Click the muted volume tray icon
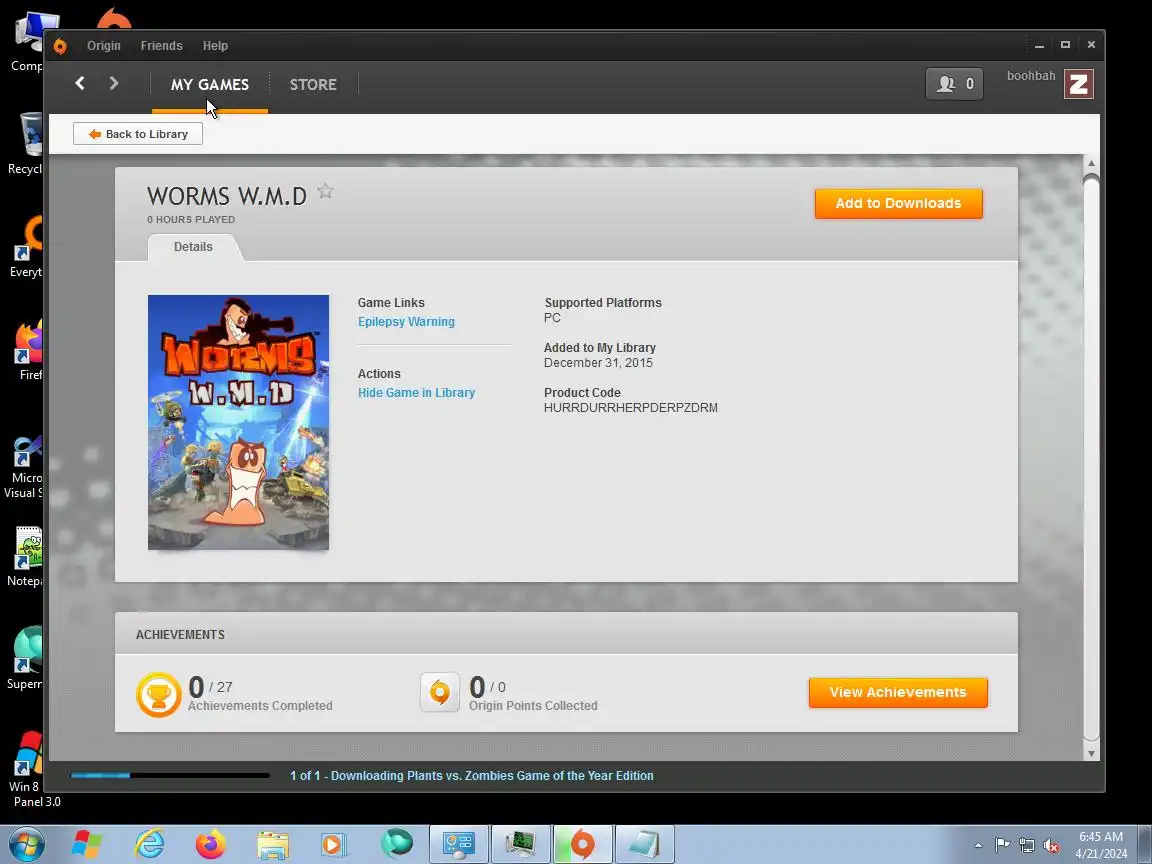Screen dimensions: 1152x864 (x=1051, y=846)
